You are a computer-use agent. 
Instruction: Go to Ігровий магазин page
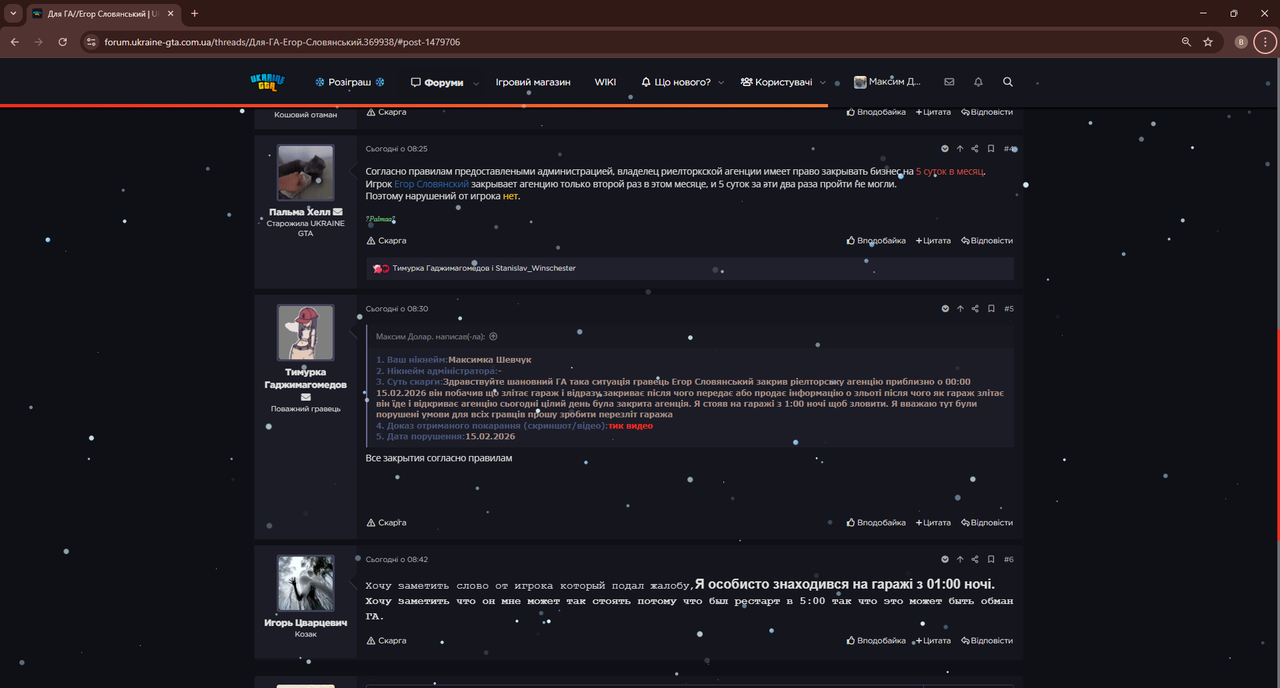(533, 82)
